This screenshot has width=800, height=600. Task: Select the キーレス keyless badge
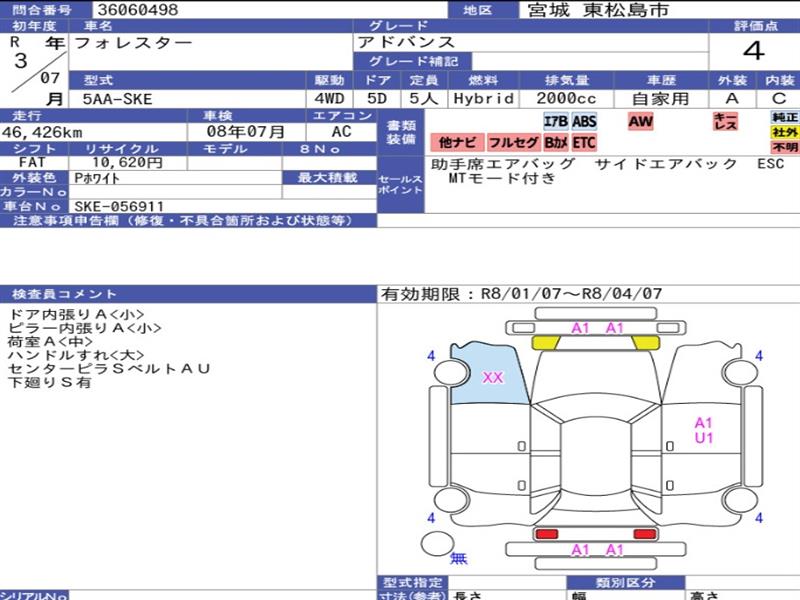725,121
